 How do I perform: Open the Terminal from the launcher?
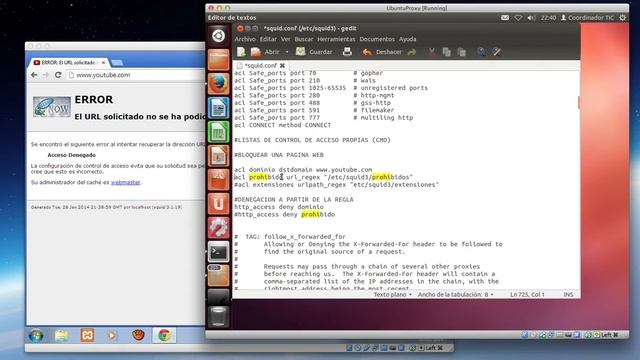218,252
